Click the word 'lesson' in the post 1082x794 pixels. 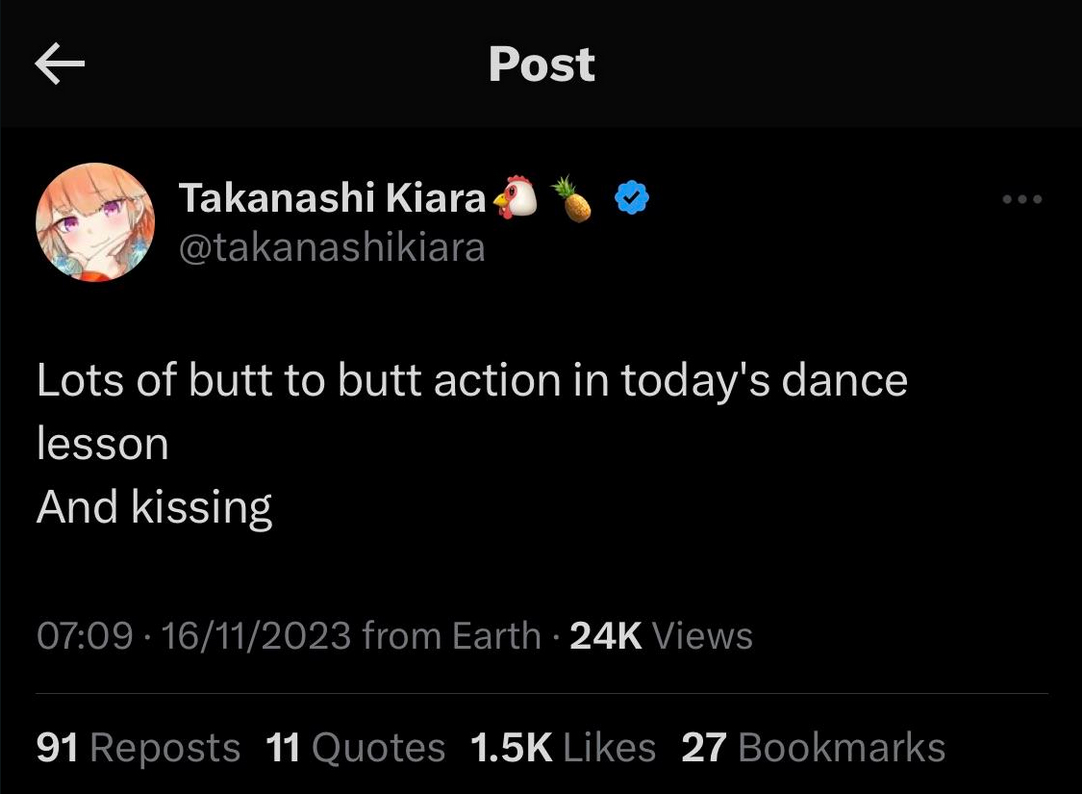click(x=103, y=444)
